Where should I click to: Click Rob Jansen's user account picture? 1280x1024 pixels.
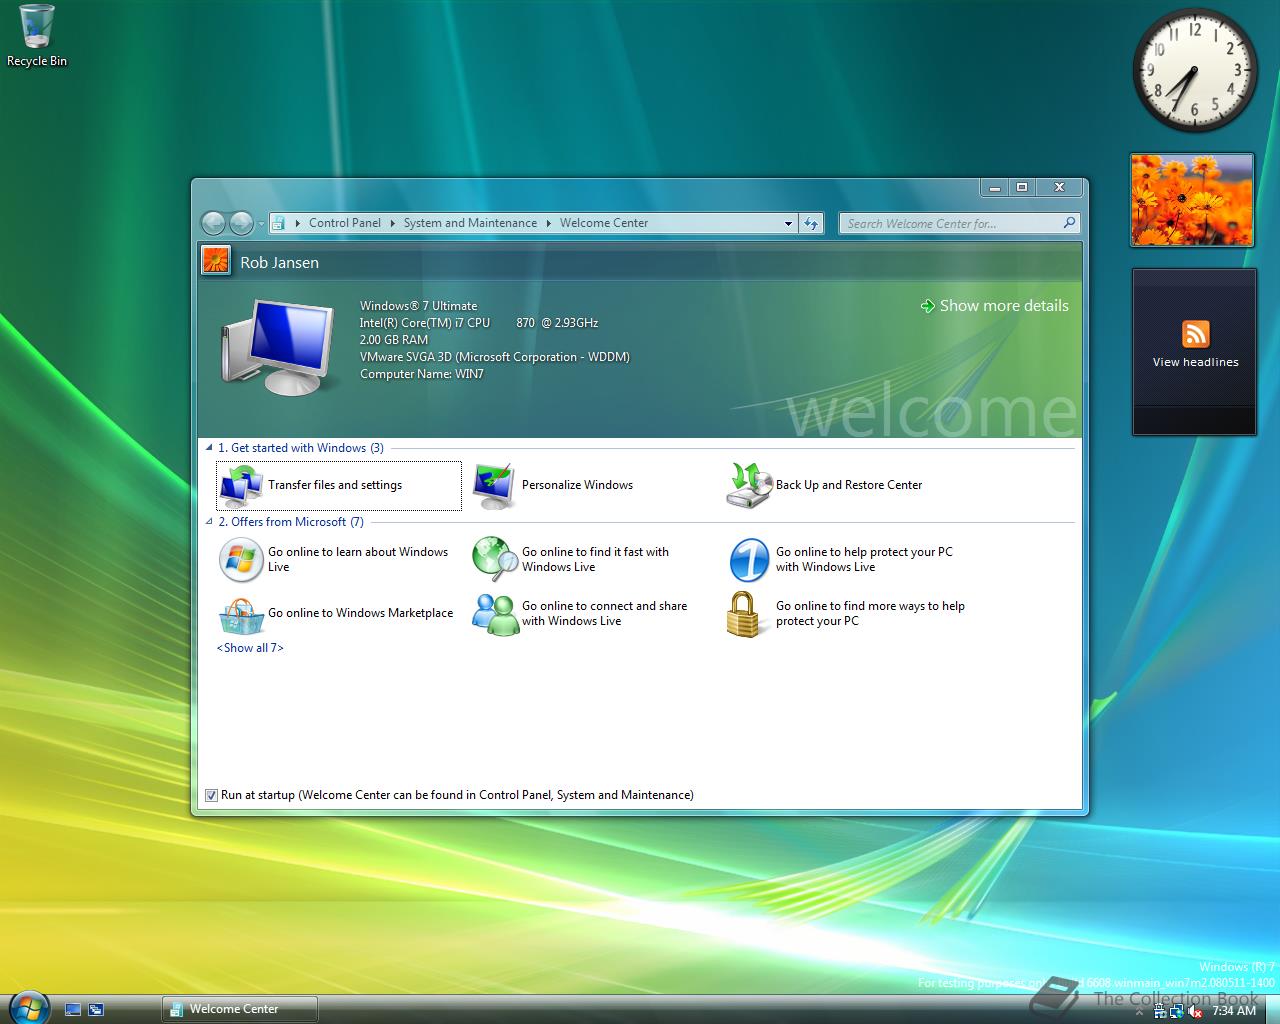[x=216, y=260]
